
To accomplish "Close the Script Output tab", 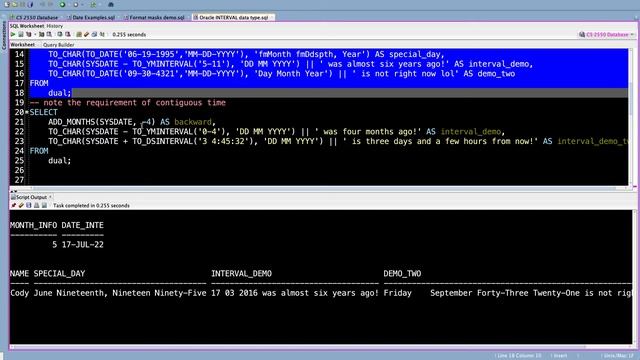I will tap(51, 197).
